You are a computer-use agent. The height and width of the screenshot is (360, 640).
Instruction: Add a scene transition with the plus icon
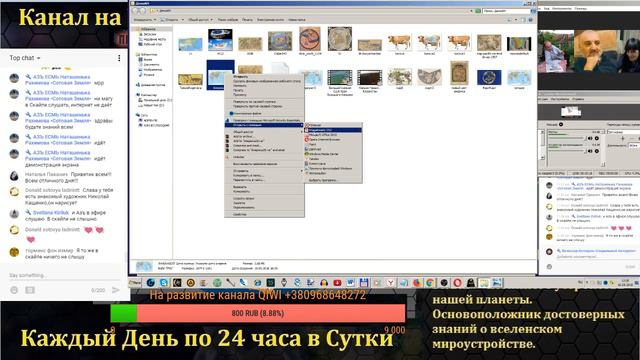(x=622, y=138)
